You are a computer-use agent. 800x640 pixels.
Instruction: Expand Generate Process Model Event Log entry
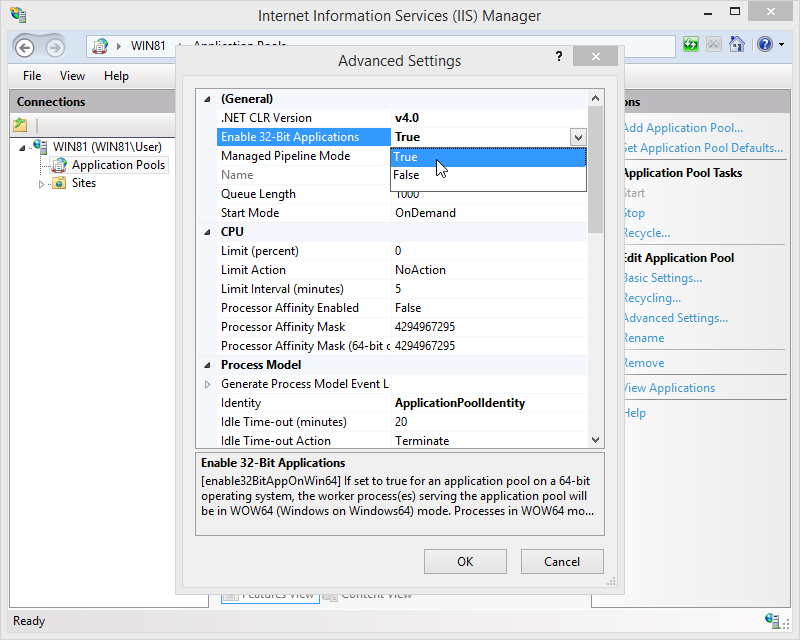click(207, 384)
